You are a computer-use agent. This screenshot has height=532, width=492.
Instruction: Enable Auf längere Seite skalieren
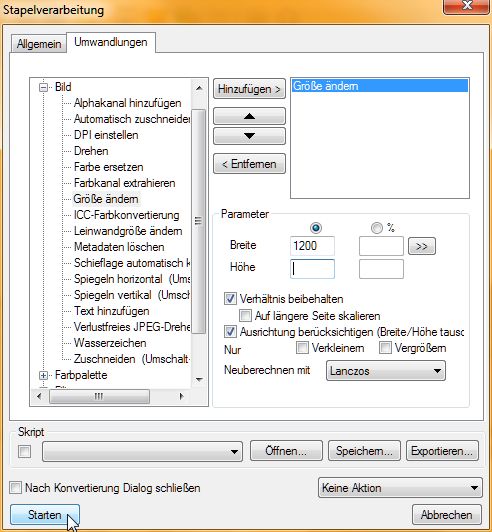(x=245, y=316)
